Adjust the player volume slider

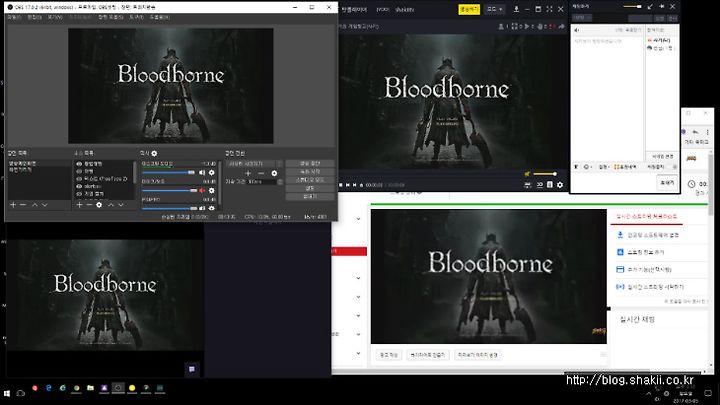point(545,174)
